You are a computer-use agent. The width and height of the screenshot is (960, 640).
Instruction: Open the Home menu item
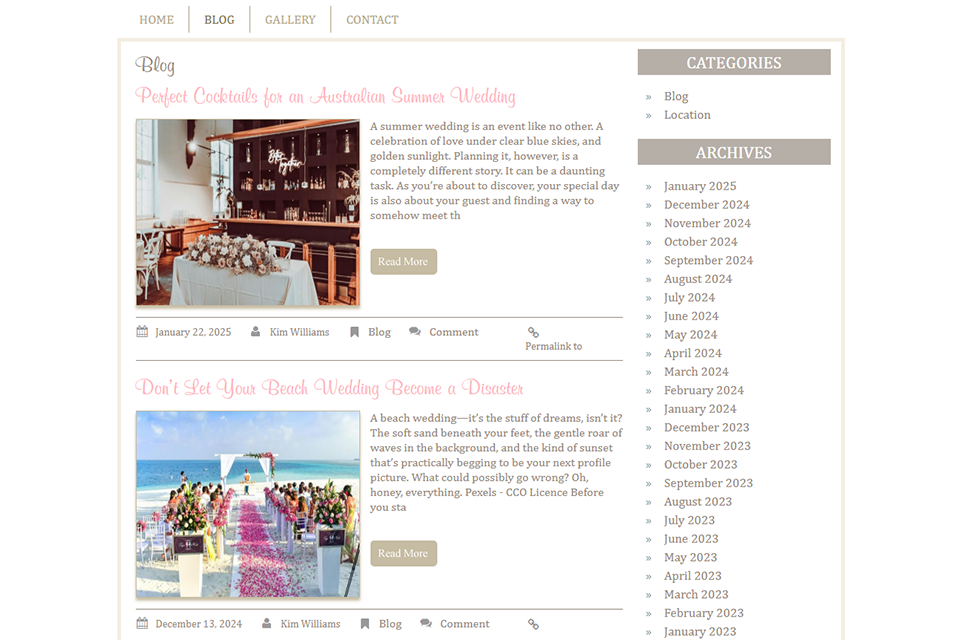point(156,20)
